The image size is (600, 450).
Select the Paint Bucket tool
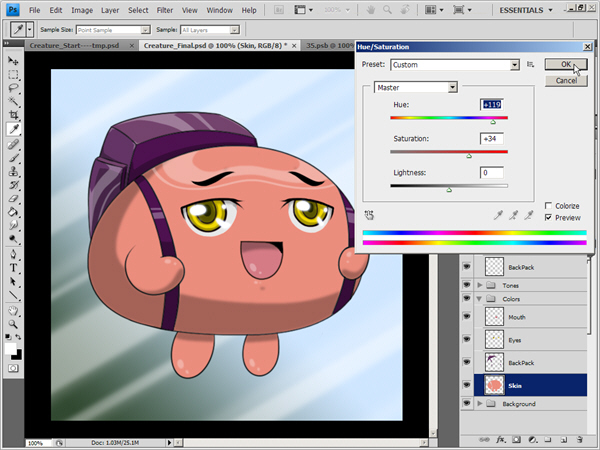[x=13, y=212]
